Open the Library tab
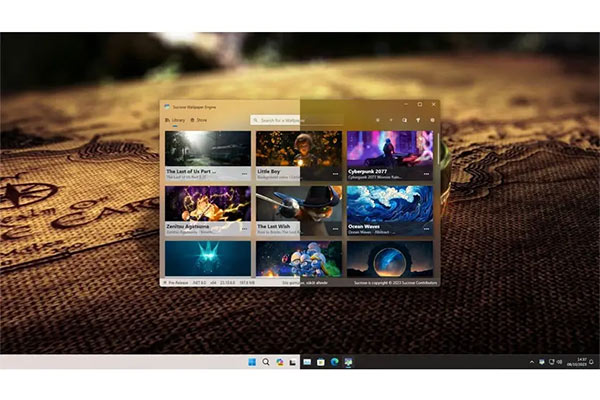The width and height of the screenshot is (600, 400). tap(175, 120)
